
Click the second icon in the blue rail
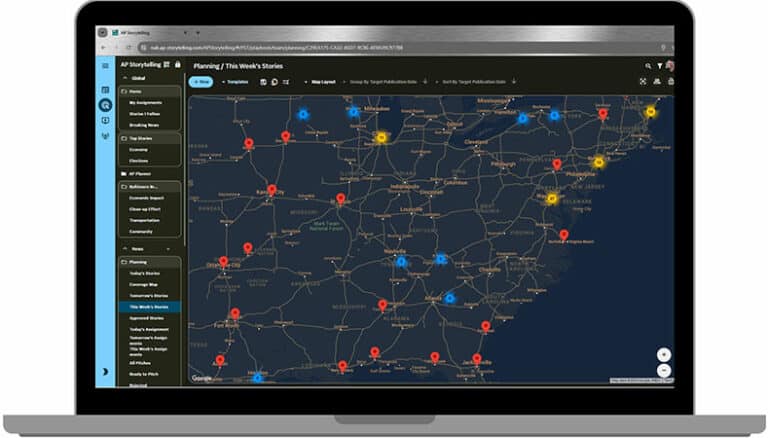pyautogui.click(x=105, y=90)
